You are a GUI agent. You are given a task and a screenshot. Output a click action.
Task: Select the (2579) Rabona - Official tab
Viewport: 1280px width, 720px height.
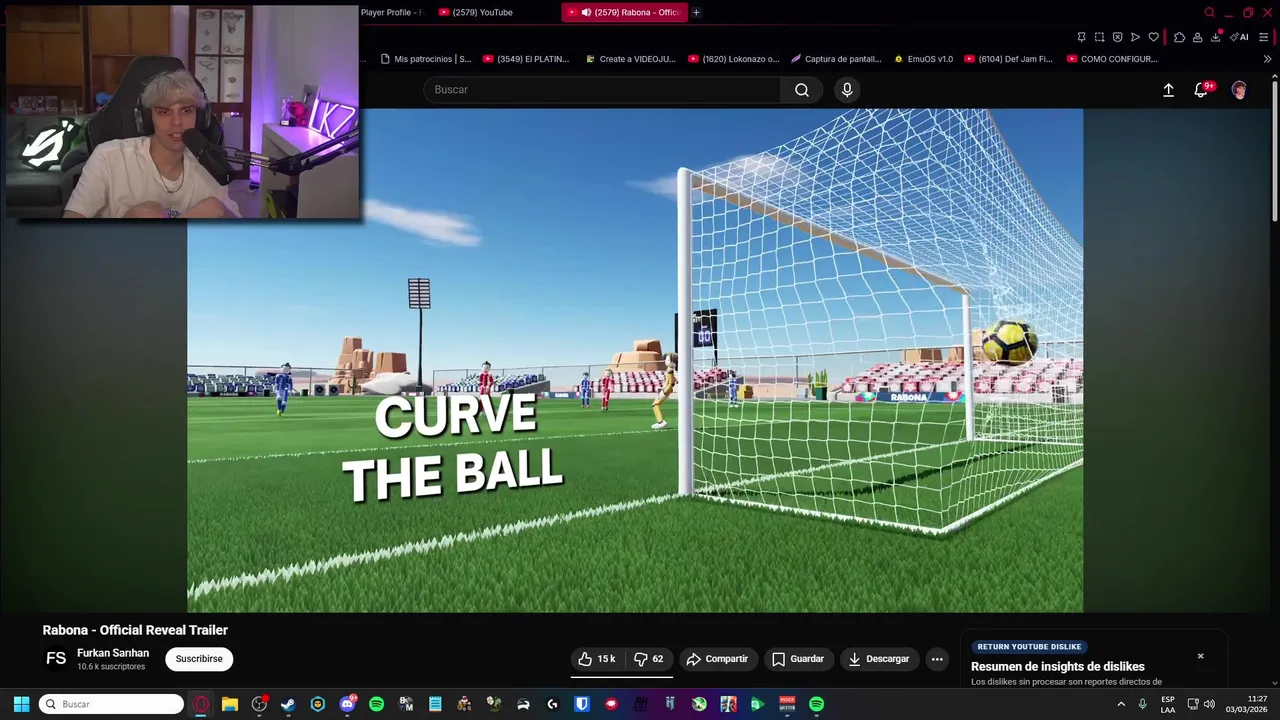pos(623,12)
